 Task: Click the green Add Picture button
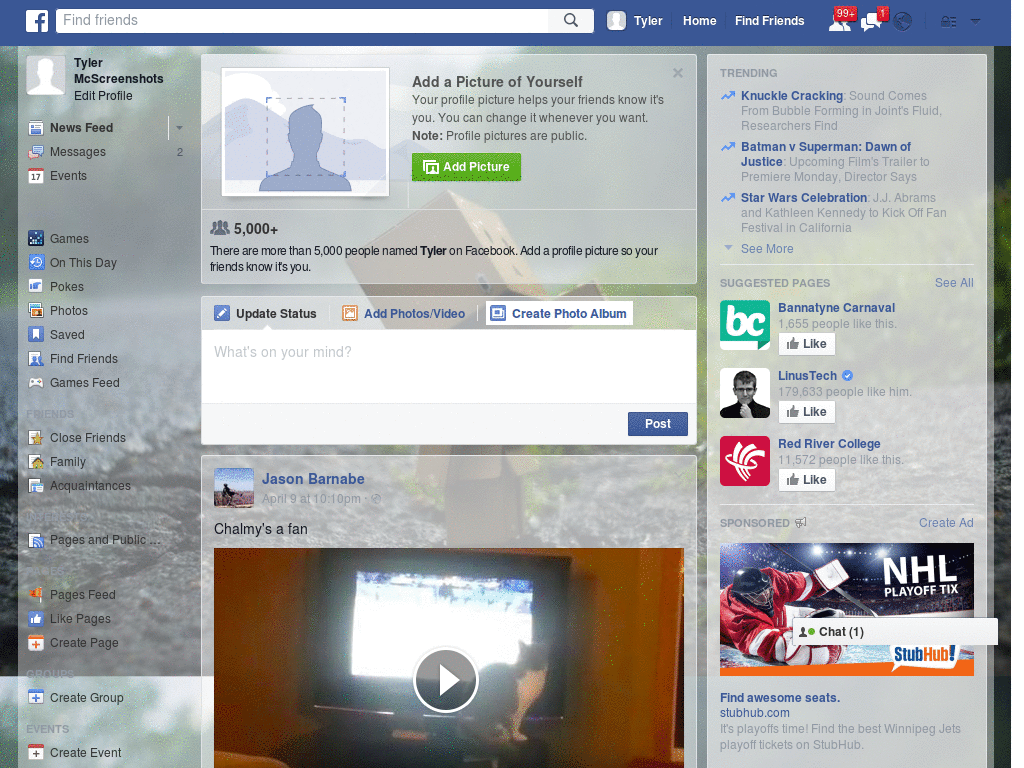point(466,167)
